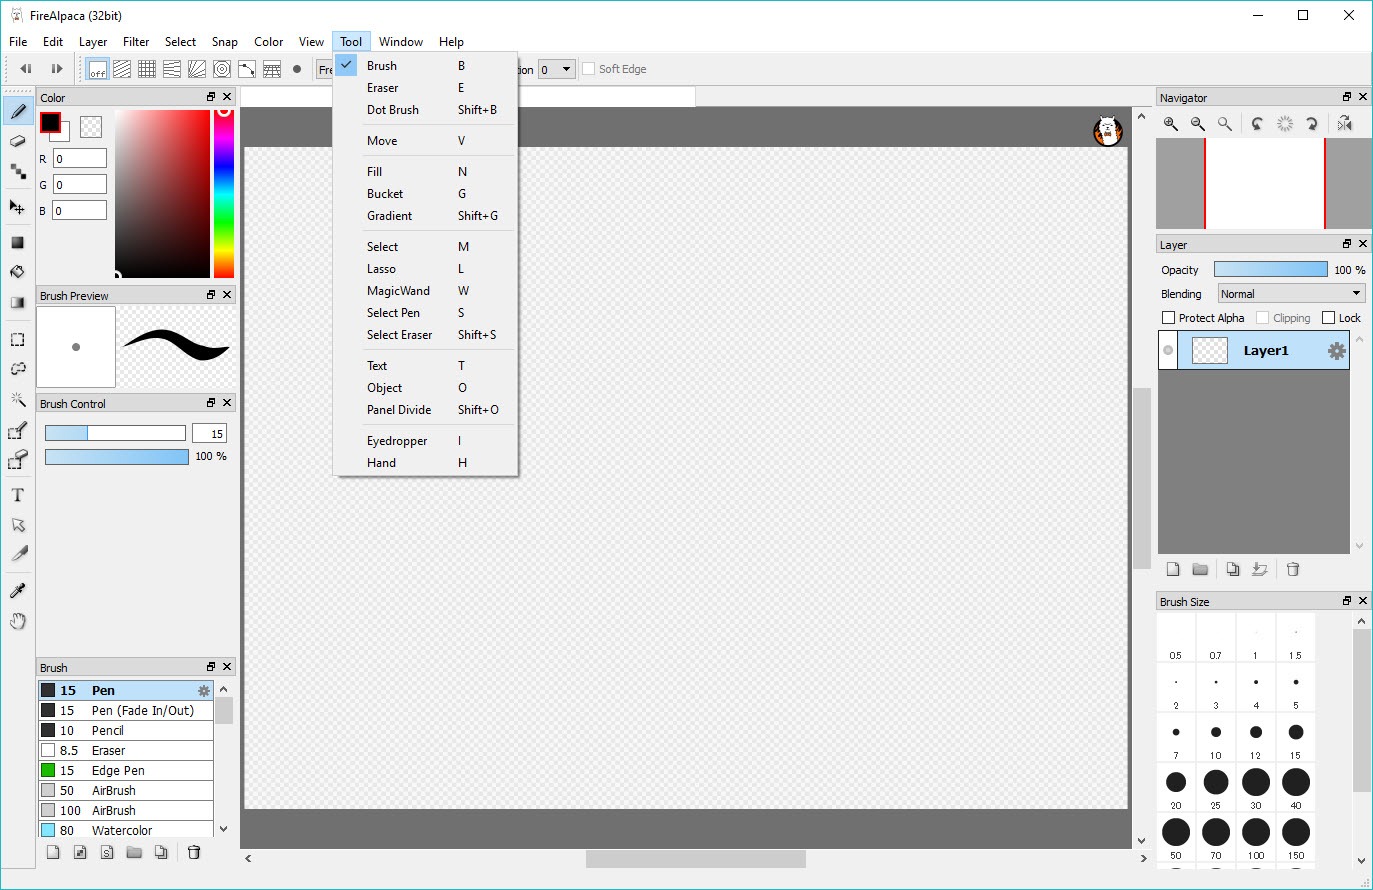Enable the Protect Alpha checkbox
Screen dimensions: 1373x890
1168,318
